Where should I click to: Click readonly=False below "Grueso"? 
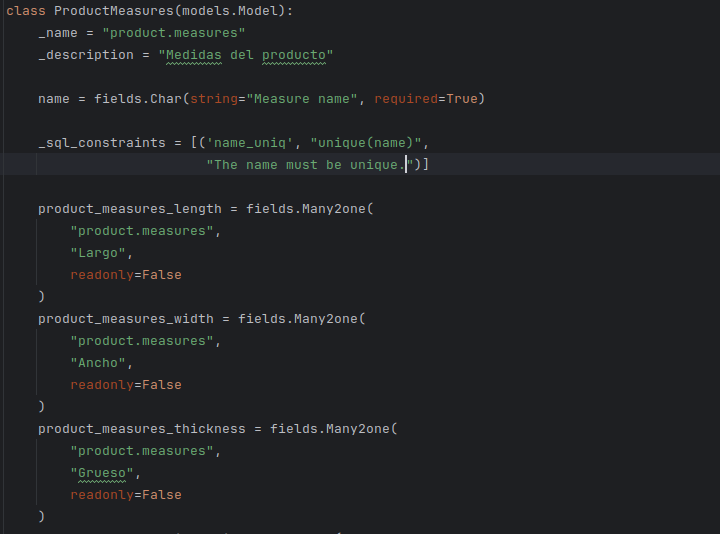pos(125,495)
